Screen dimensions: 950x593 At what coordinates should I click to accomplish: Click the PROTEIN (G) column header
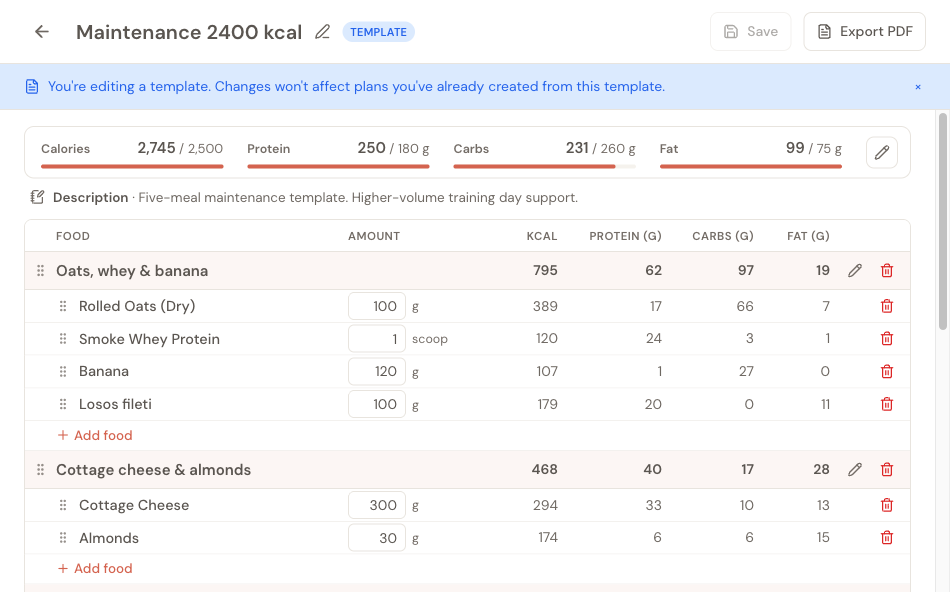pos(625,236)
